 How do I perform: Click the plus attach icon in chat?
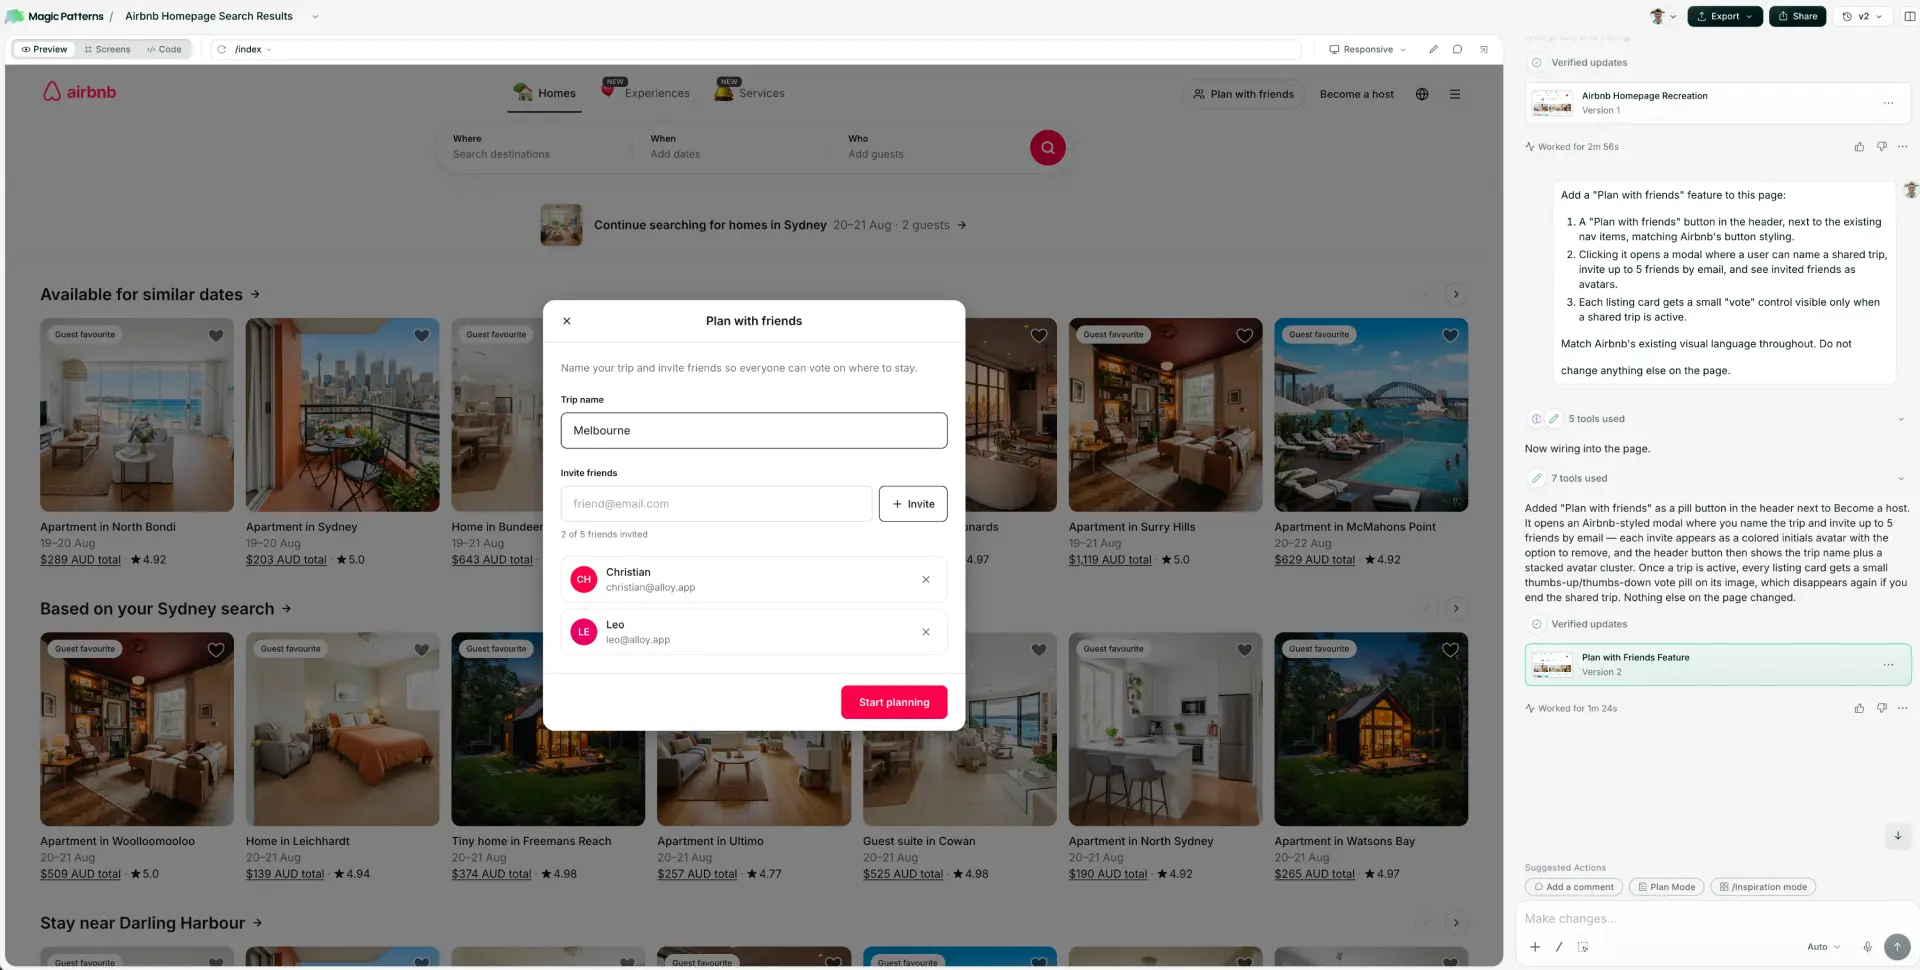click(1535, 947)
